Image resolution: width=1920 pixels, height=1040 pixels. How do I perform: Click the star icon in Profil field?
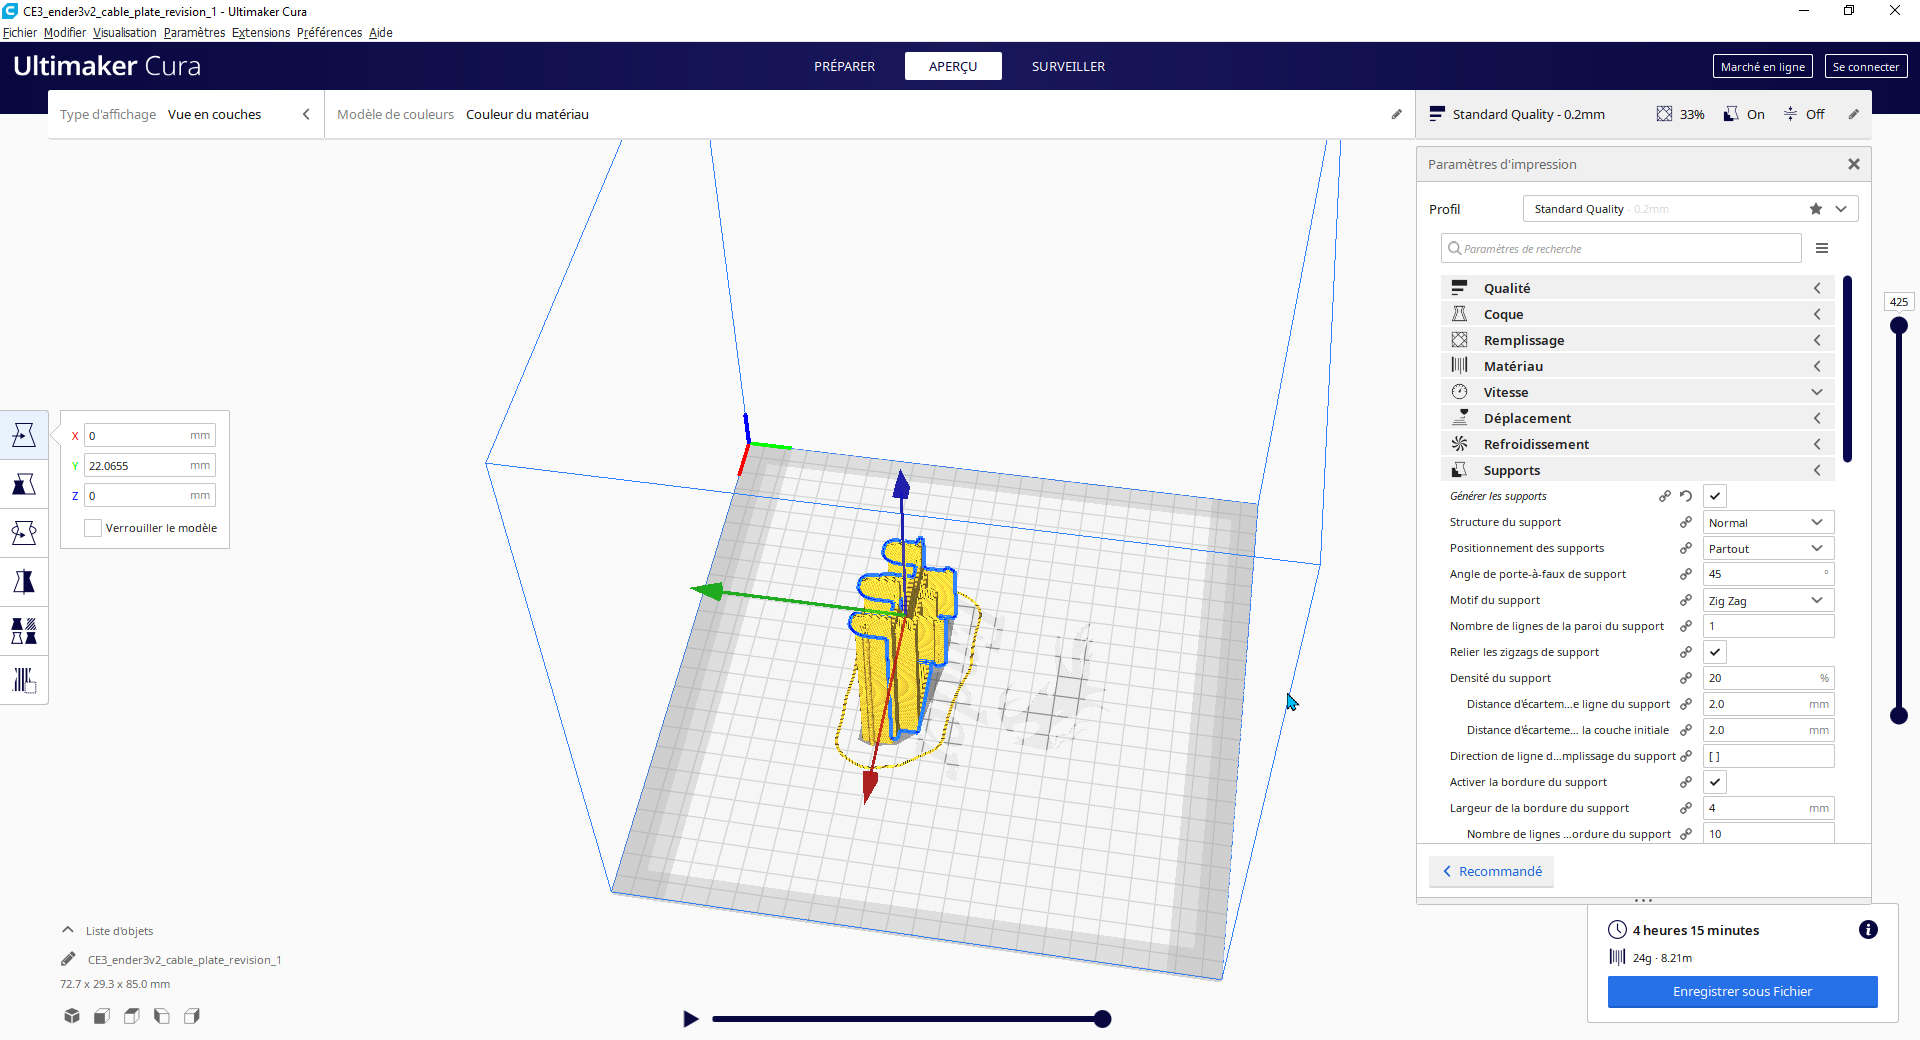coord(1816,209)
